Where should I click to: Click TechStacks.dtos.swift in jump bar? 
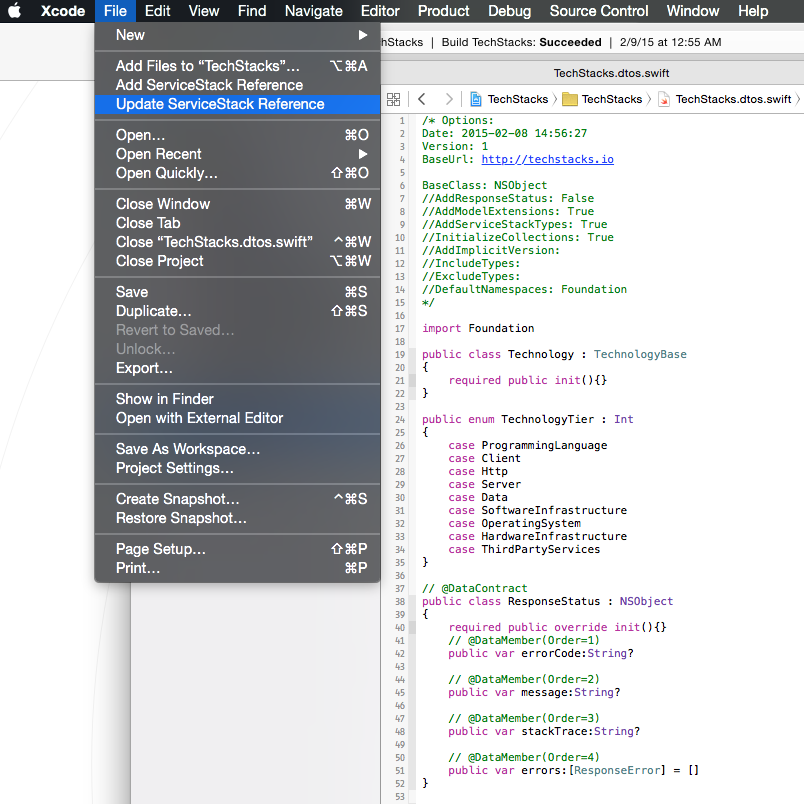pos(725,99)
